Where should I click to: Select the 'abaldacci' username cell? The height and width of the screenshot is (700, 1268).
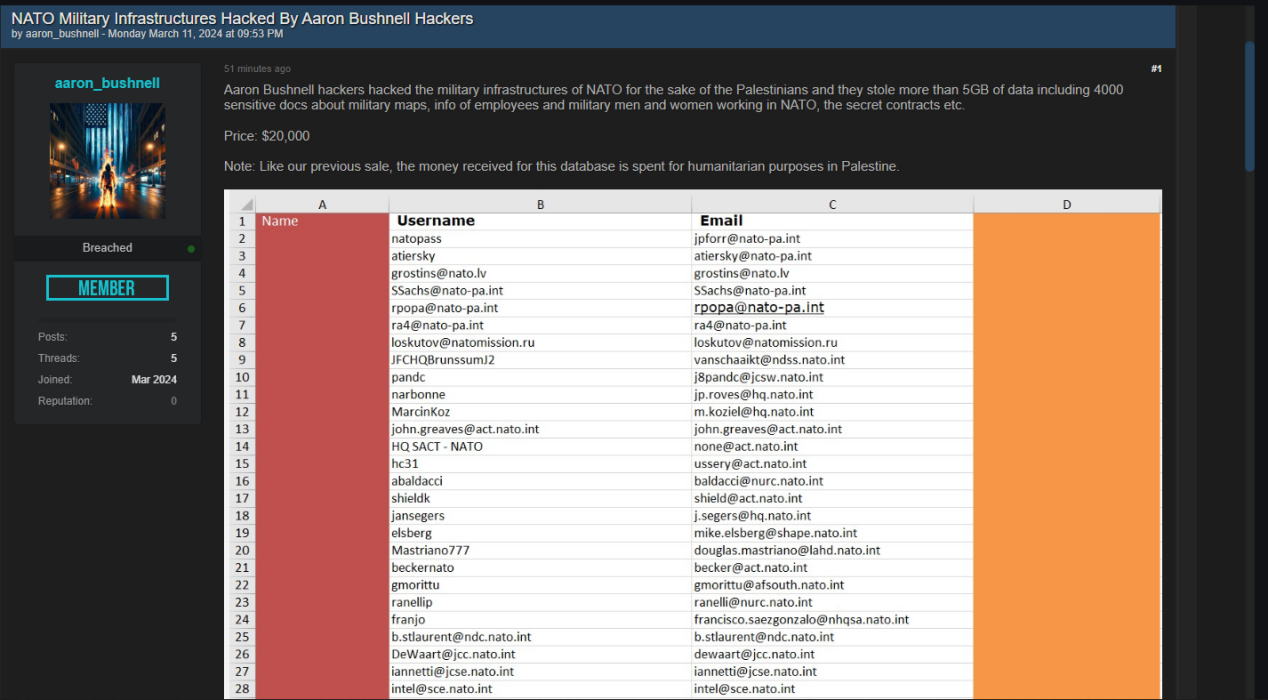tap(540, 481)
